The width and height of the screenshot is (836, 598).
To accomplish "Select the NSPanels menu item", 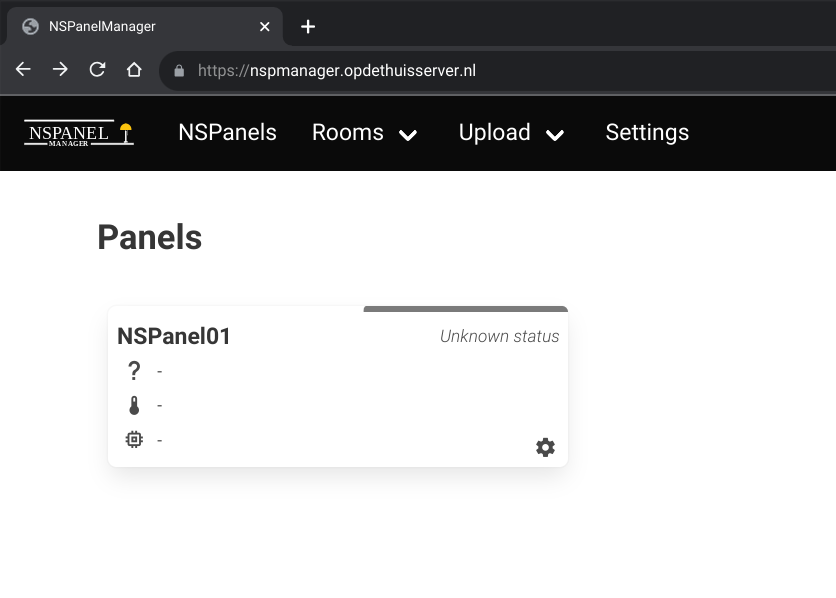I will point(227,132).
